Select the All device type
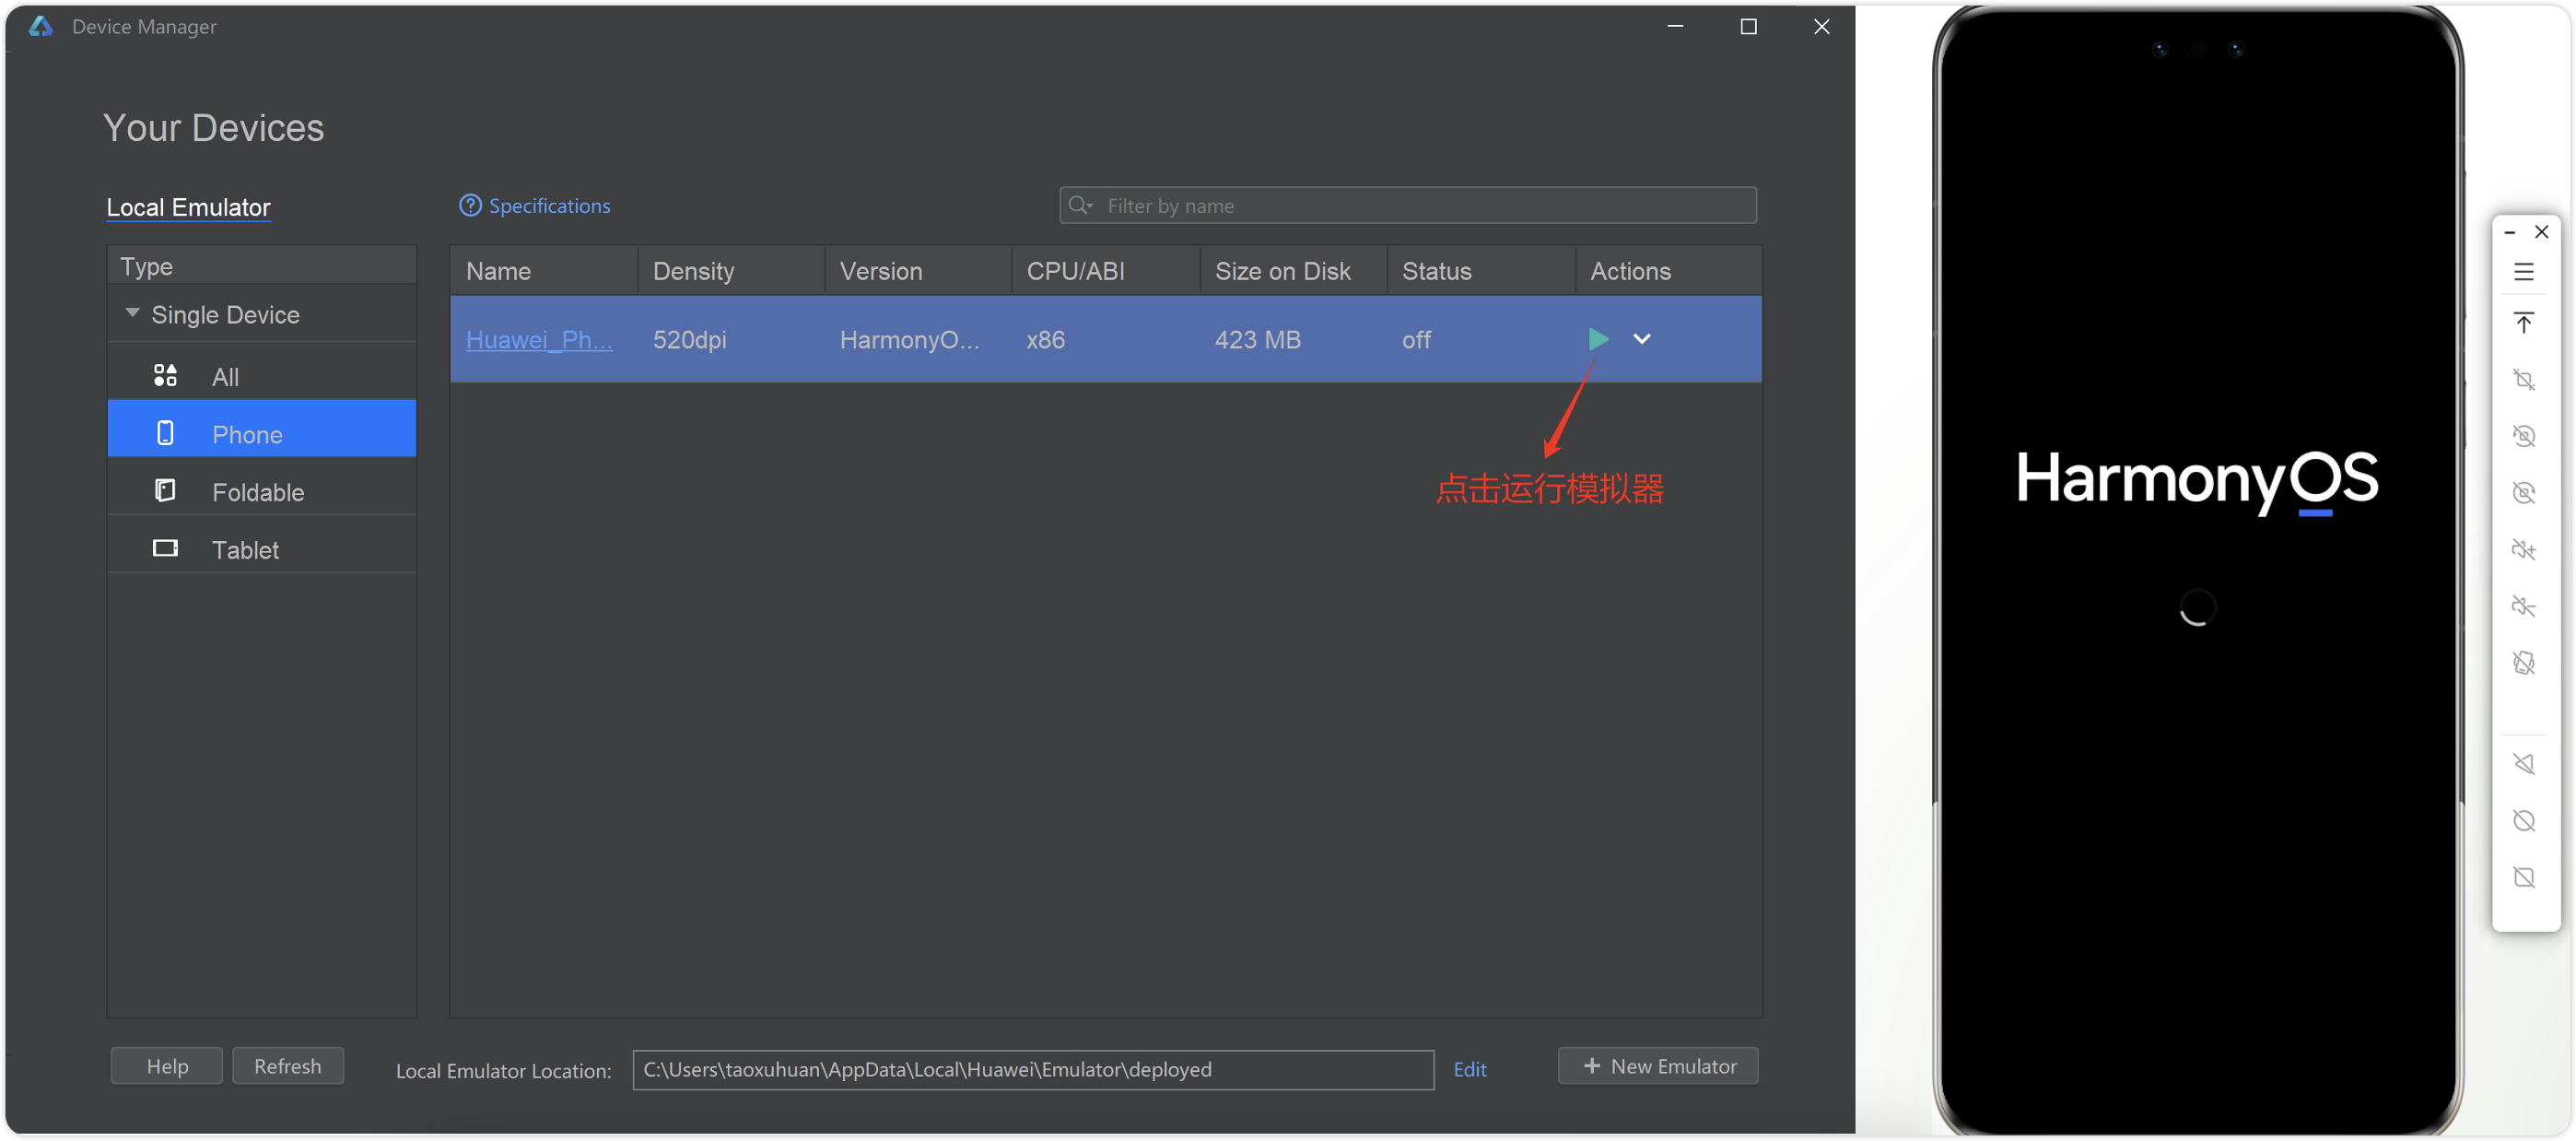This screenshot has width=2576, height=1141. (x=262, y=376)
